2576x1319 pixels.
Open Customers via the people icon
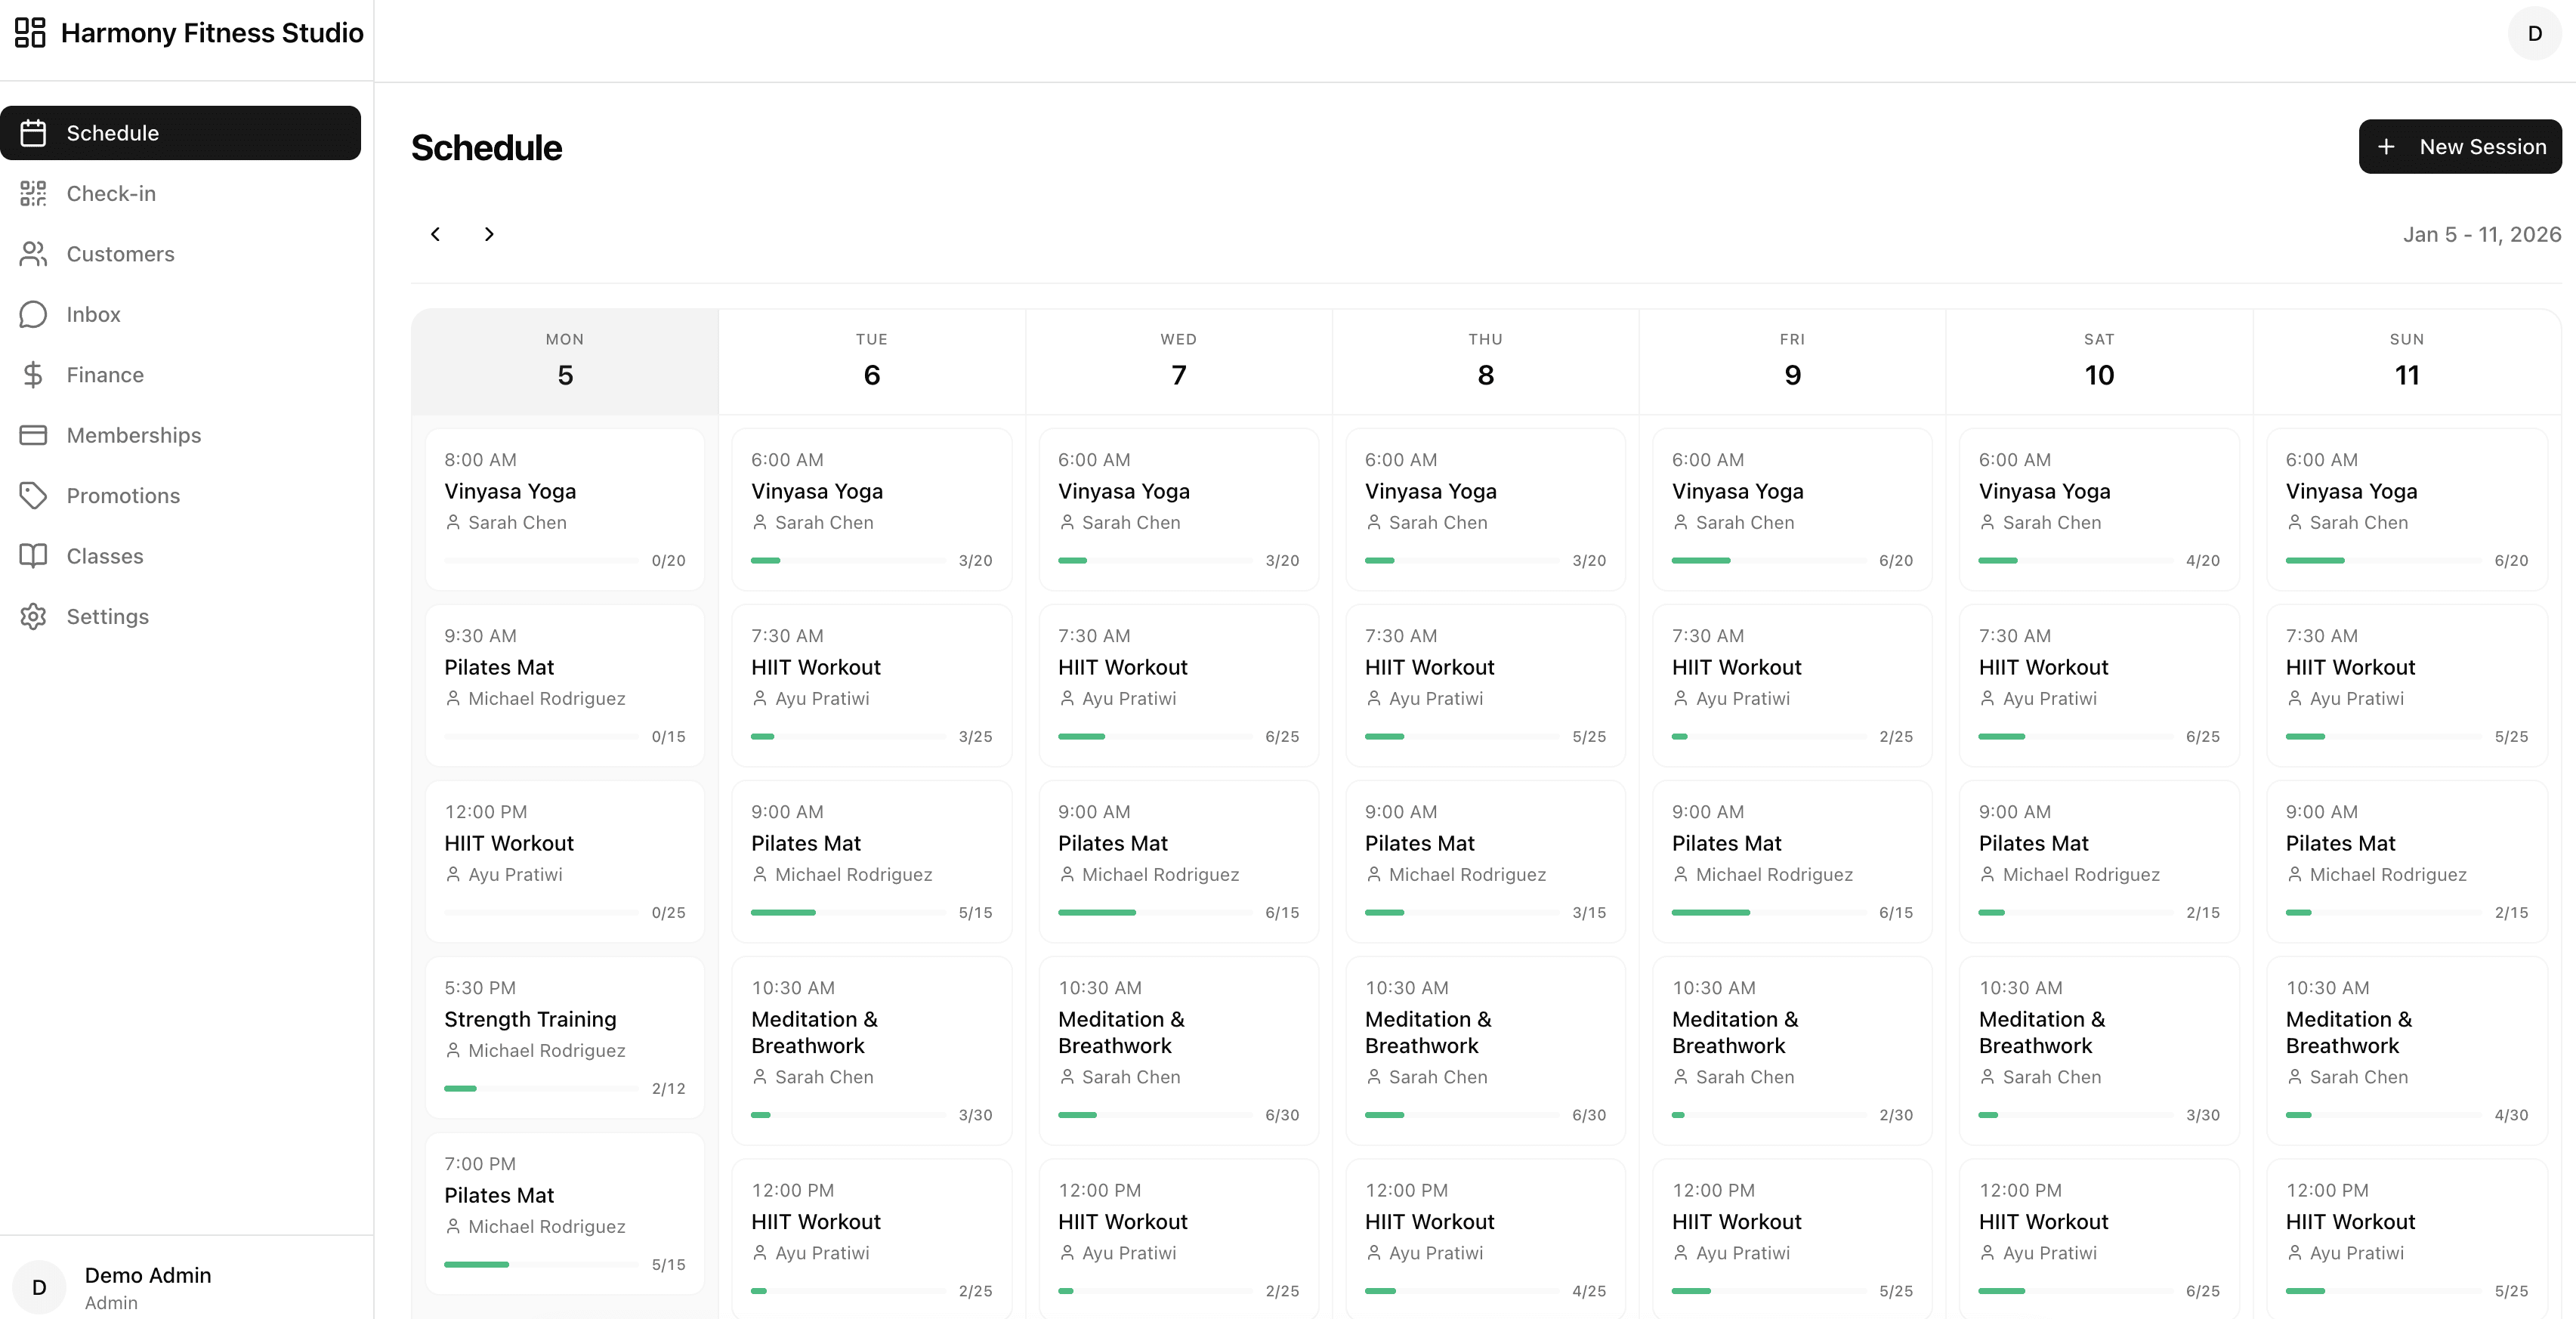(33, 254)
